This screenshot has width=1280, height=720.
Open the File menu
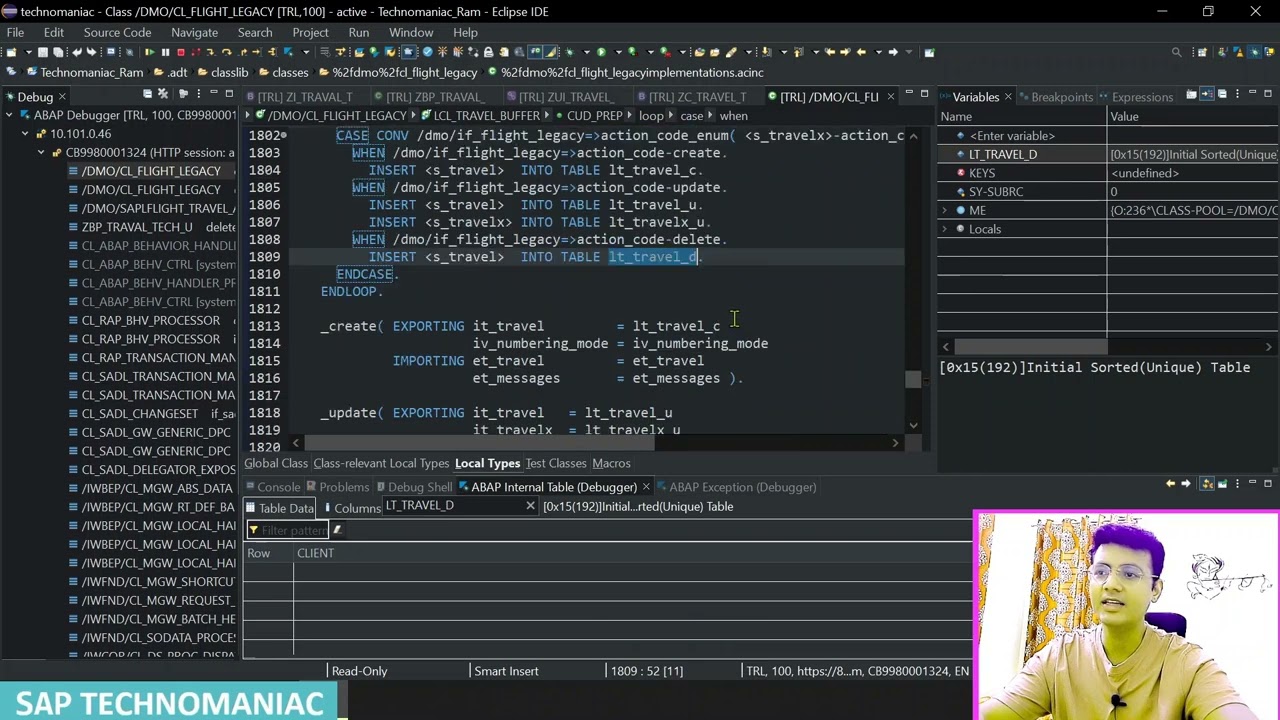[x=15, y=32]
